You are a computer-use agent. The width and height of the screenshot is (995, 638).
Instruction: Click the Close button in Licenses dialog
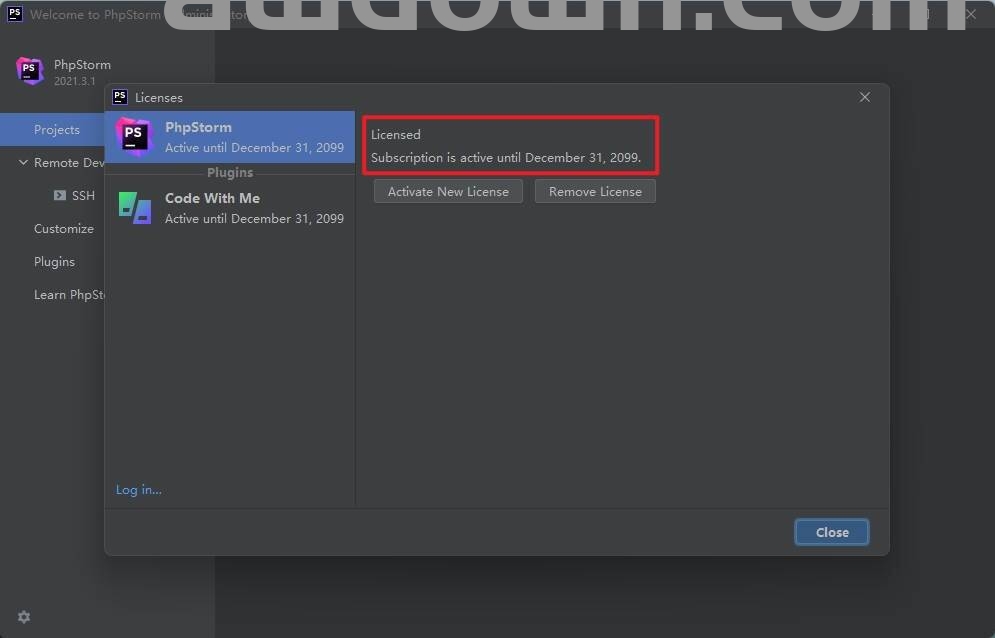831,532
